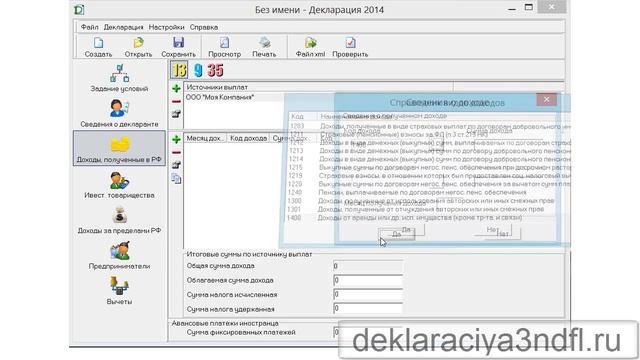Viewport: 640px width, 360px height.
Task: Click the copy income rows icon
Action: (176, 179)
